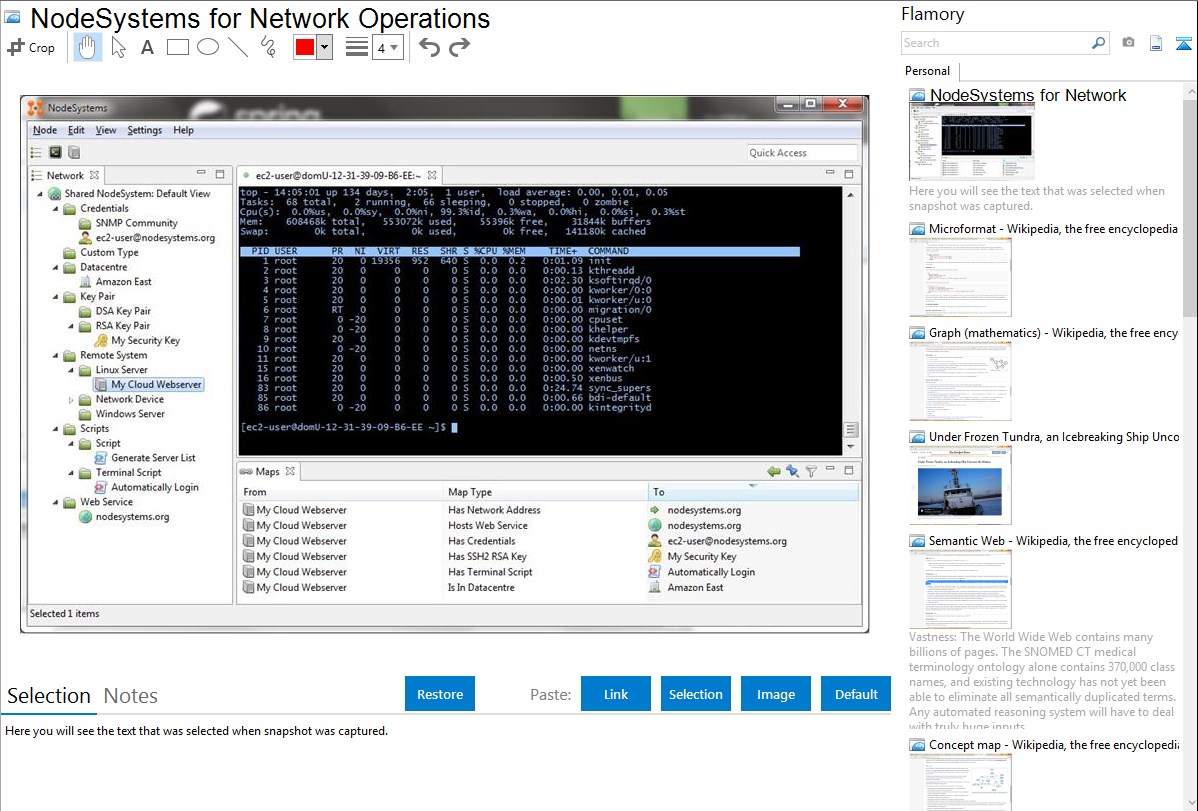Collapse the Remote System tree node
This screenshot has width=1198, height=811.
pyautogui.click(x=56, y=355)
